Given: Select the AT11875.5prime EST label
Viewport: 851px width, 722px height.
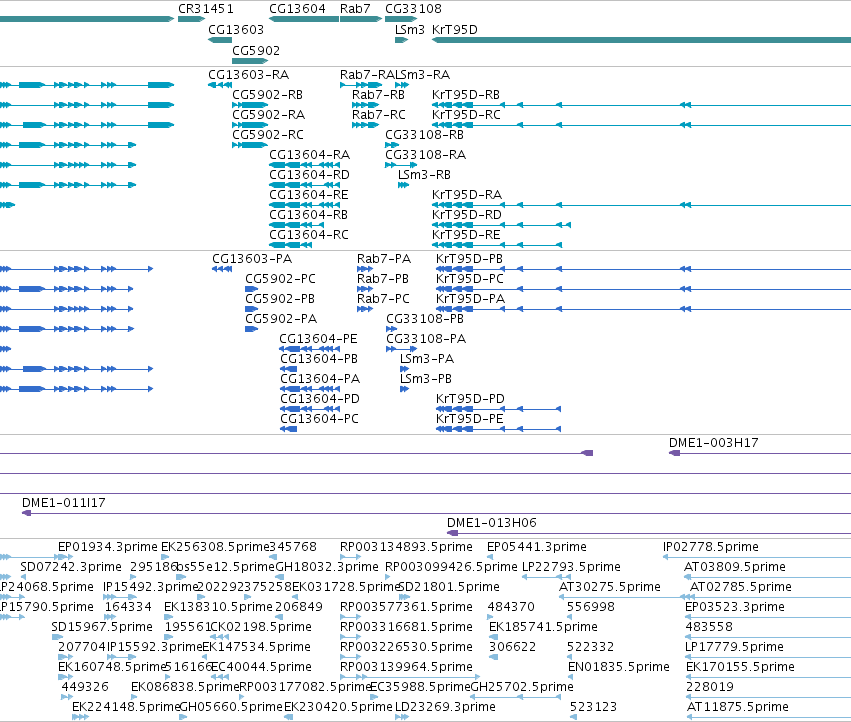Looking at the screenshot, I should point(738,707).
